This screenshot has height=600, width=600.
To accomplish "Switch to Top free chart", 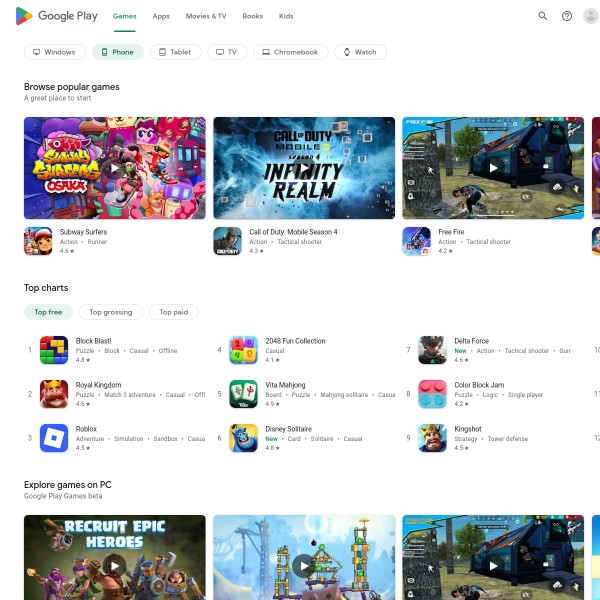I will tap(48, 312).
